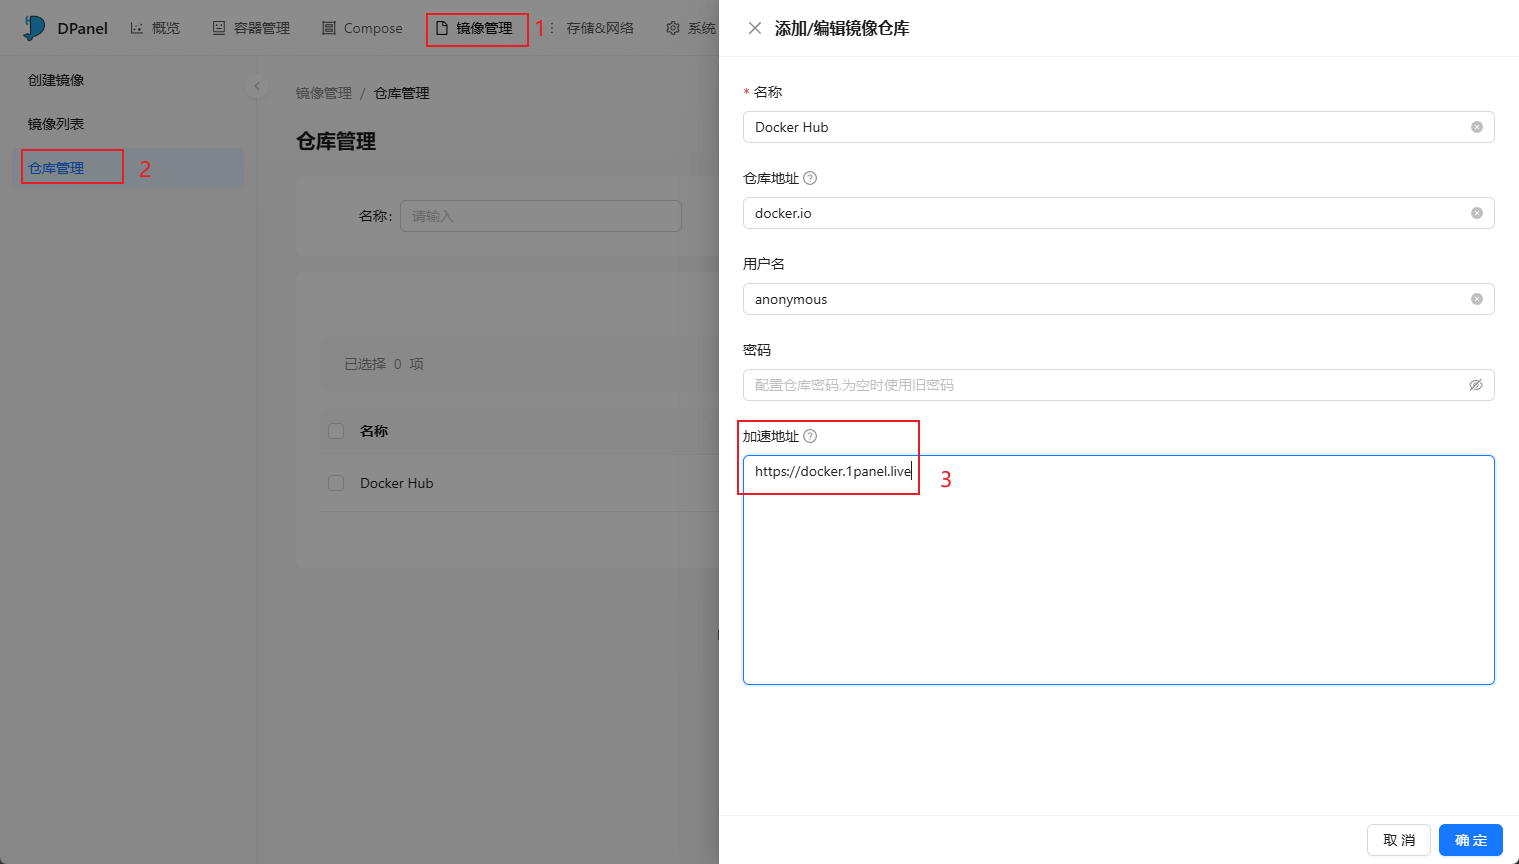Image resolution: width=1519 pixels, height=864 pixels.
Task: Open the 容器管理 top menu
Action: point(251,28)
